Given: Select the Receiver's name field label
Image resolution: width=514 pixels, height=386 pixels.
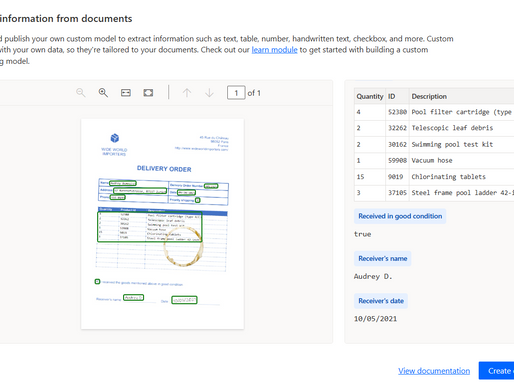Looking at the screenshot, I should pos(383,258).
